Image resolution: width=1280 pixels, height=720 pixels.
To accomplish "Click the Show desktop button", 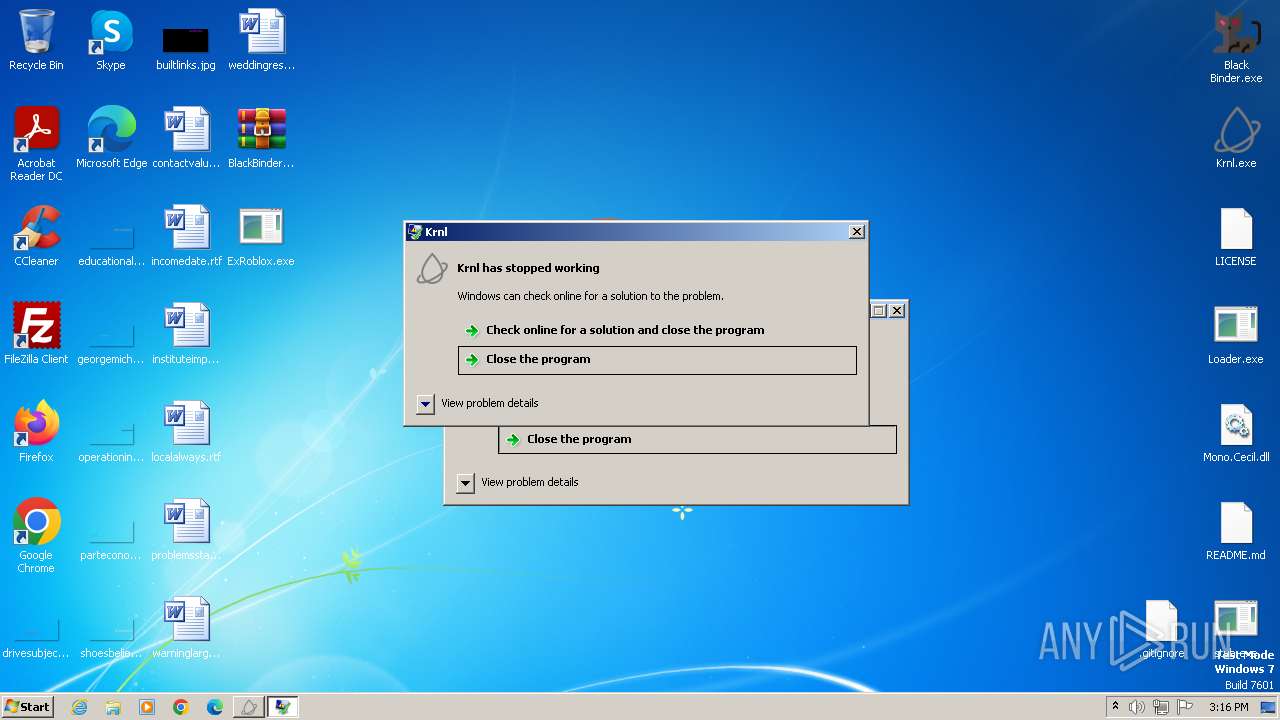I will point(1269,707).
